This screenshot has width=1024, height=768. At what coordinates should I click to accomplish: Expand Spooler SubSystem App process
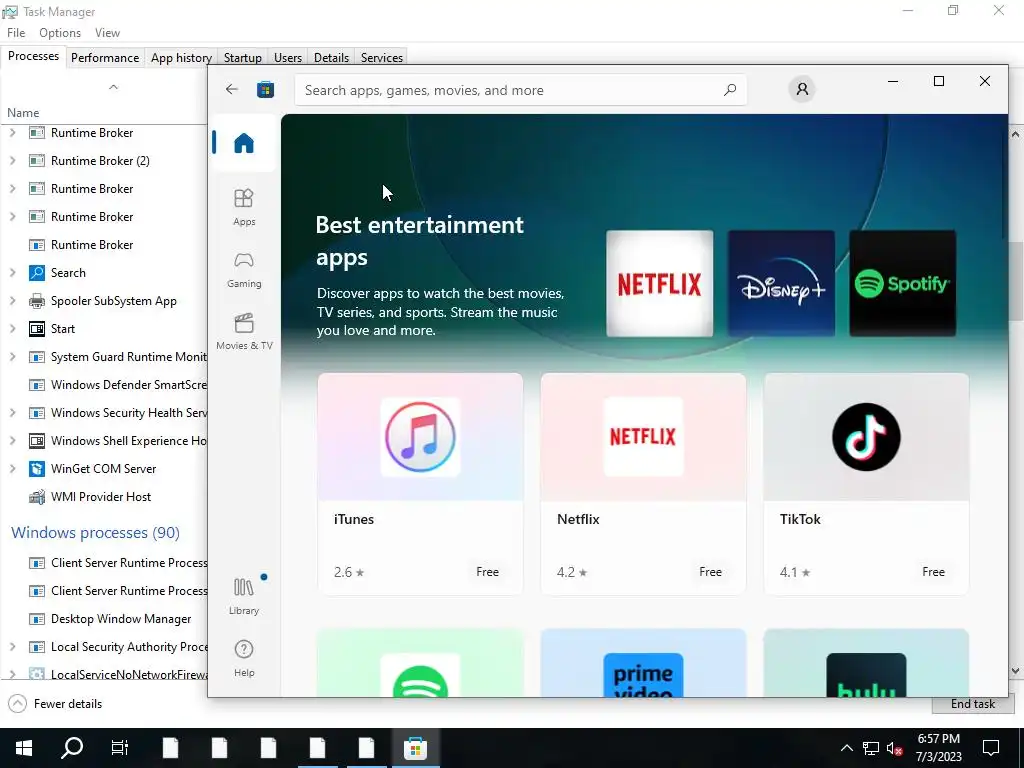tap(12, 300)
